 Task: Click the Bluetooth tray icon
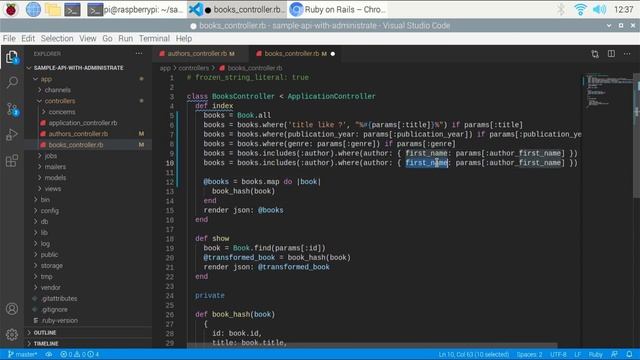561,9
